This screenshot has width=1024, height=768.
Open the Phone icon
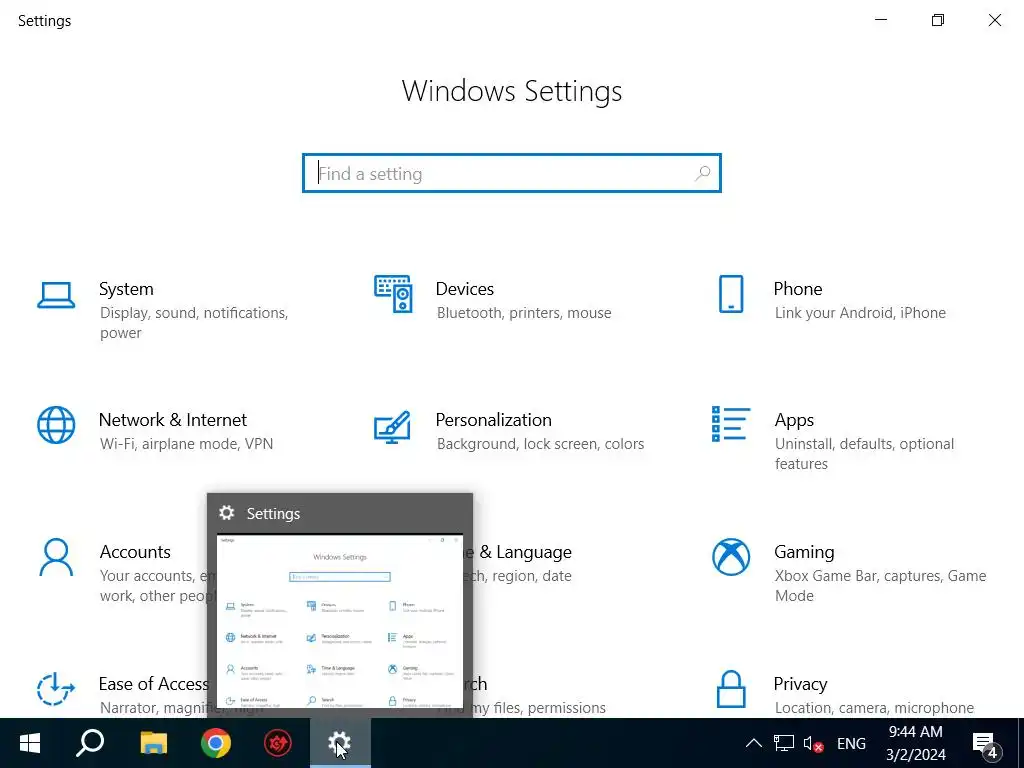pos(731,294)
